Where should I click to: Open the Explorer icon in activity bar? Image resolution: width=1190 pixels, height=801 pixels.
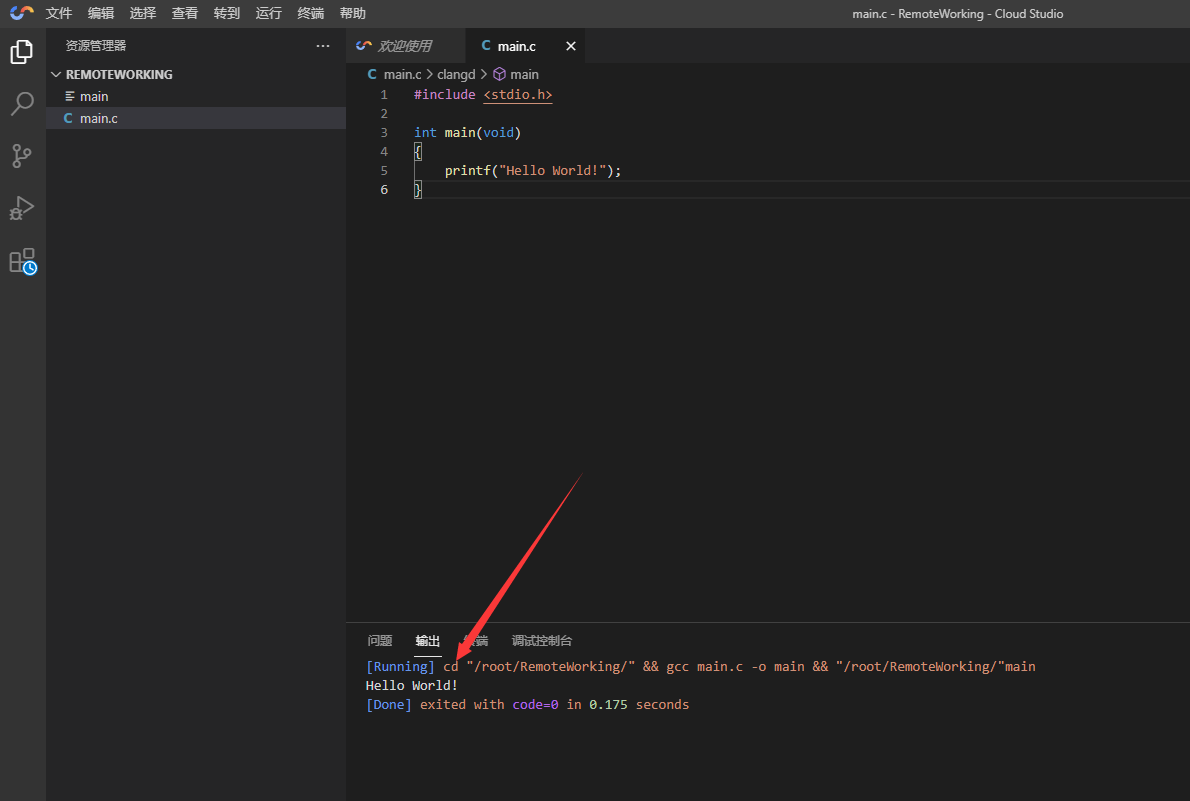[22, 52]
